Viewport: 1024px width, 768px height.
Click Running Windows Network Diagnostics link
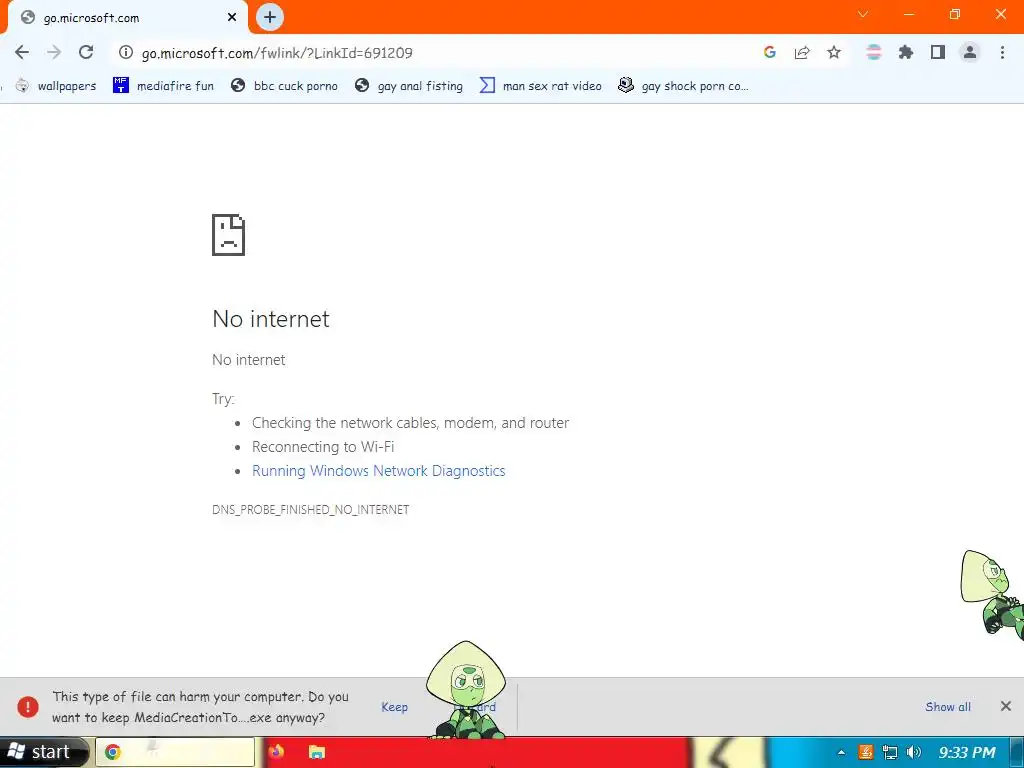point(378,471)
